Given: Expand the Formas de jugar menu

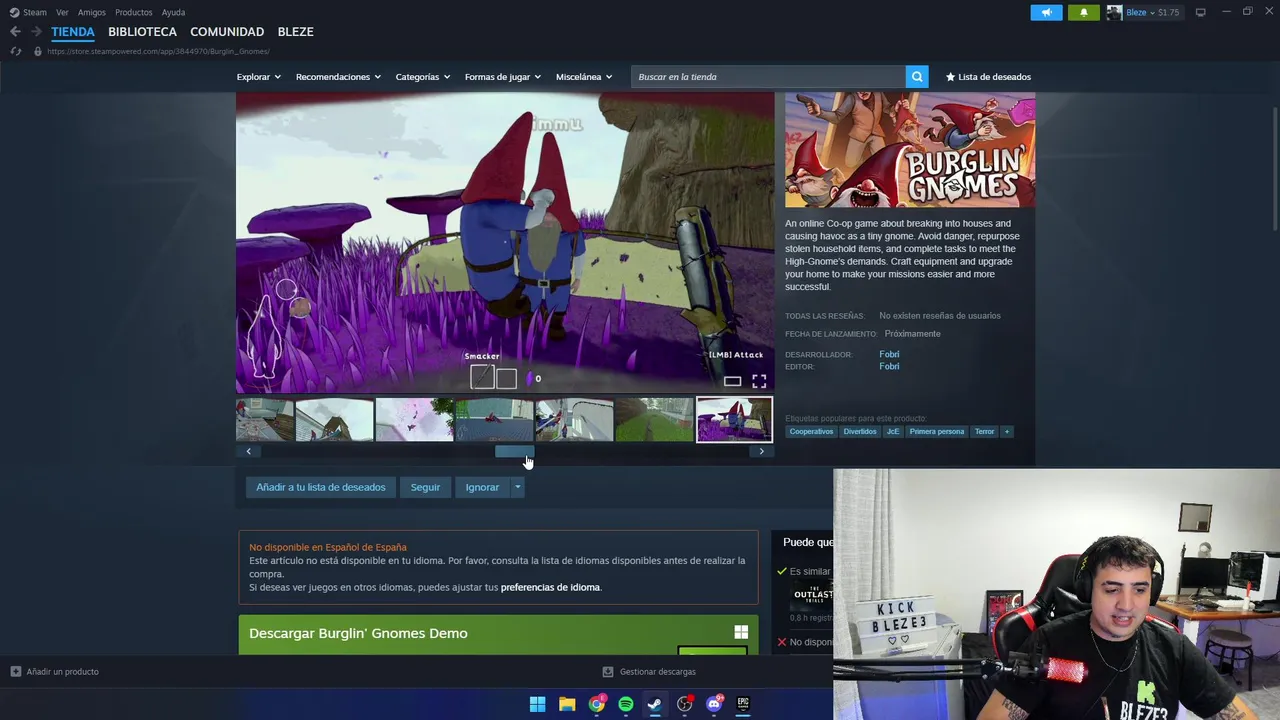Looking at the screenshot, I should (x=502, y=77).
